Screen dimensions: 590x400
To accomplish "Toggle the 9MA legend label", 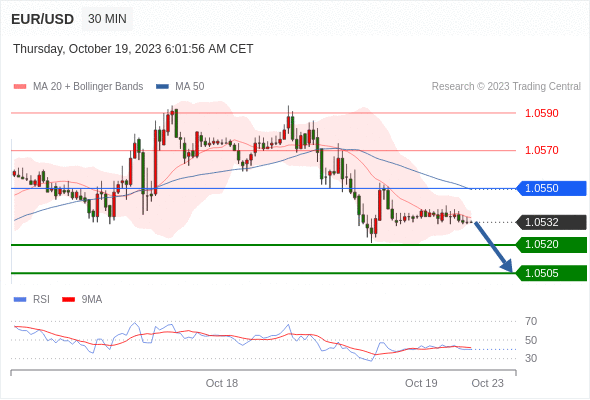I will click(92, 300).
